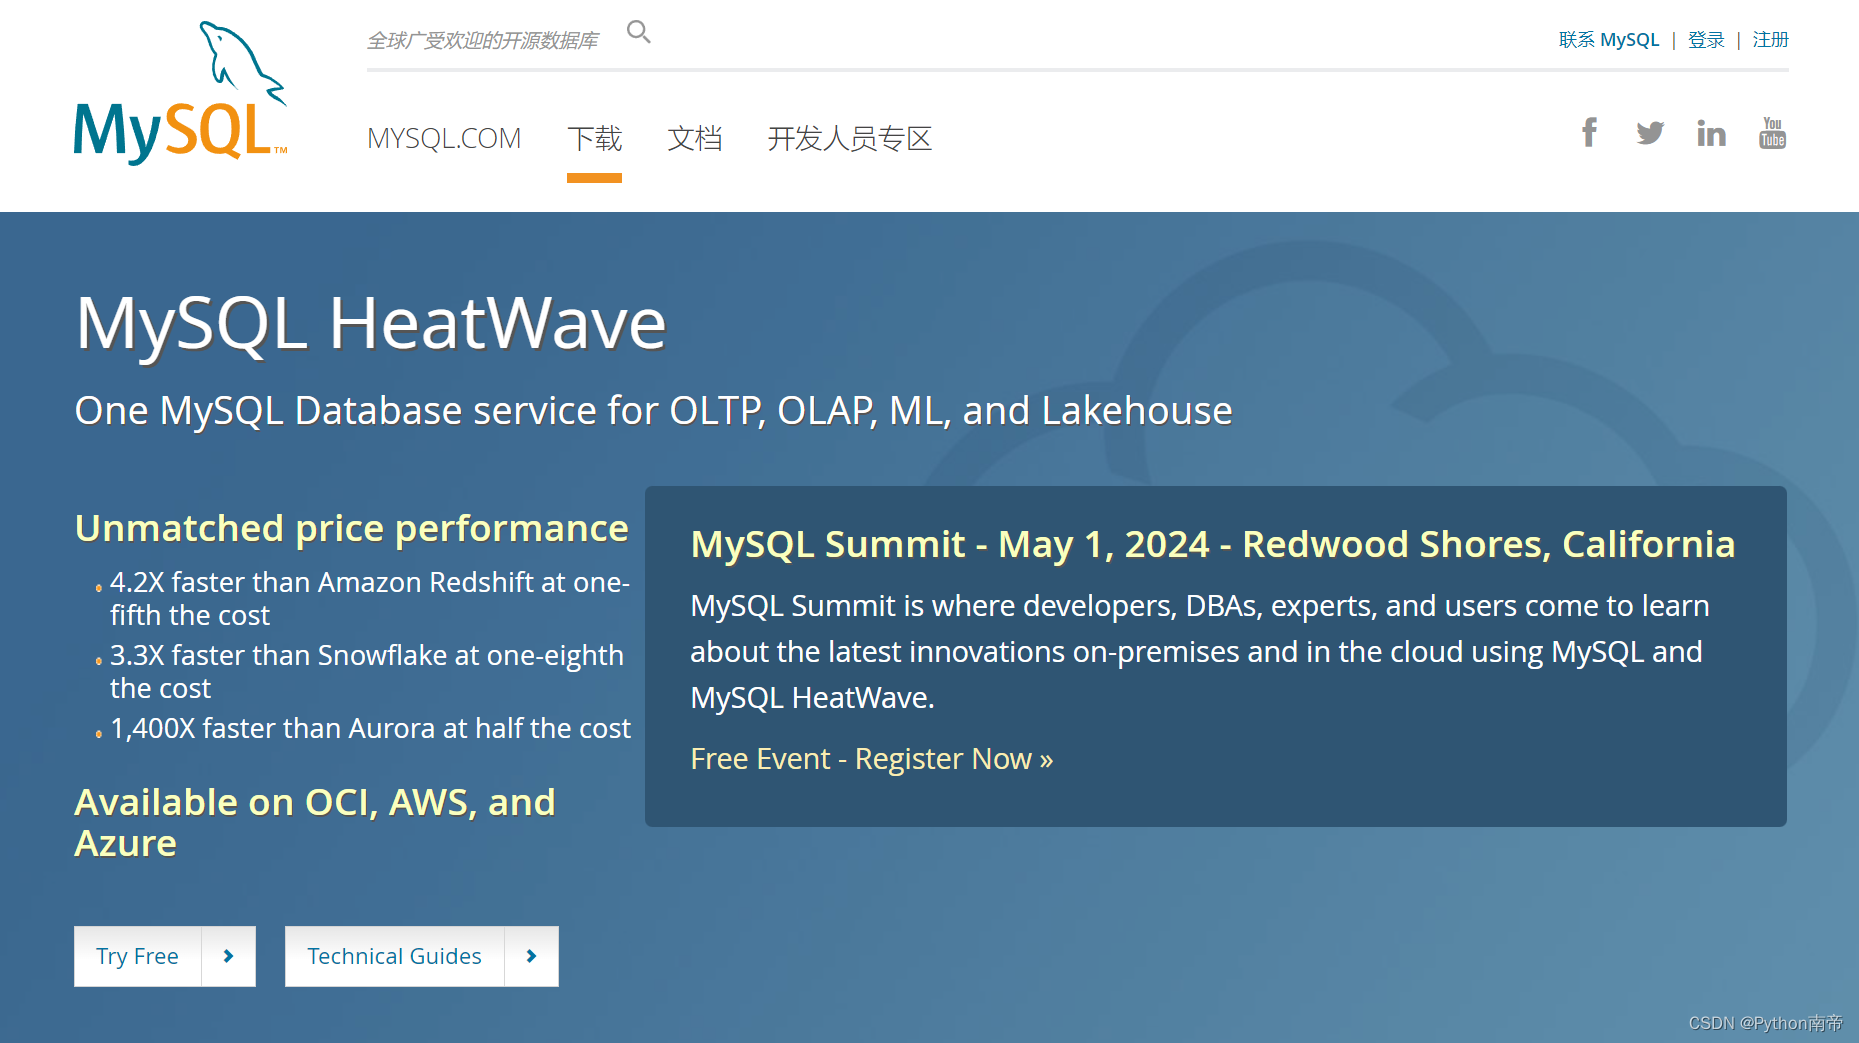Open MySQL's LinkedIn icon

tap(1711, 132)
